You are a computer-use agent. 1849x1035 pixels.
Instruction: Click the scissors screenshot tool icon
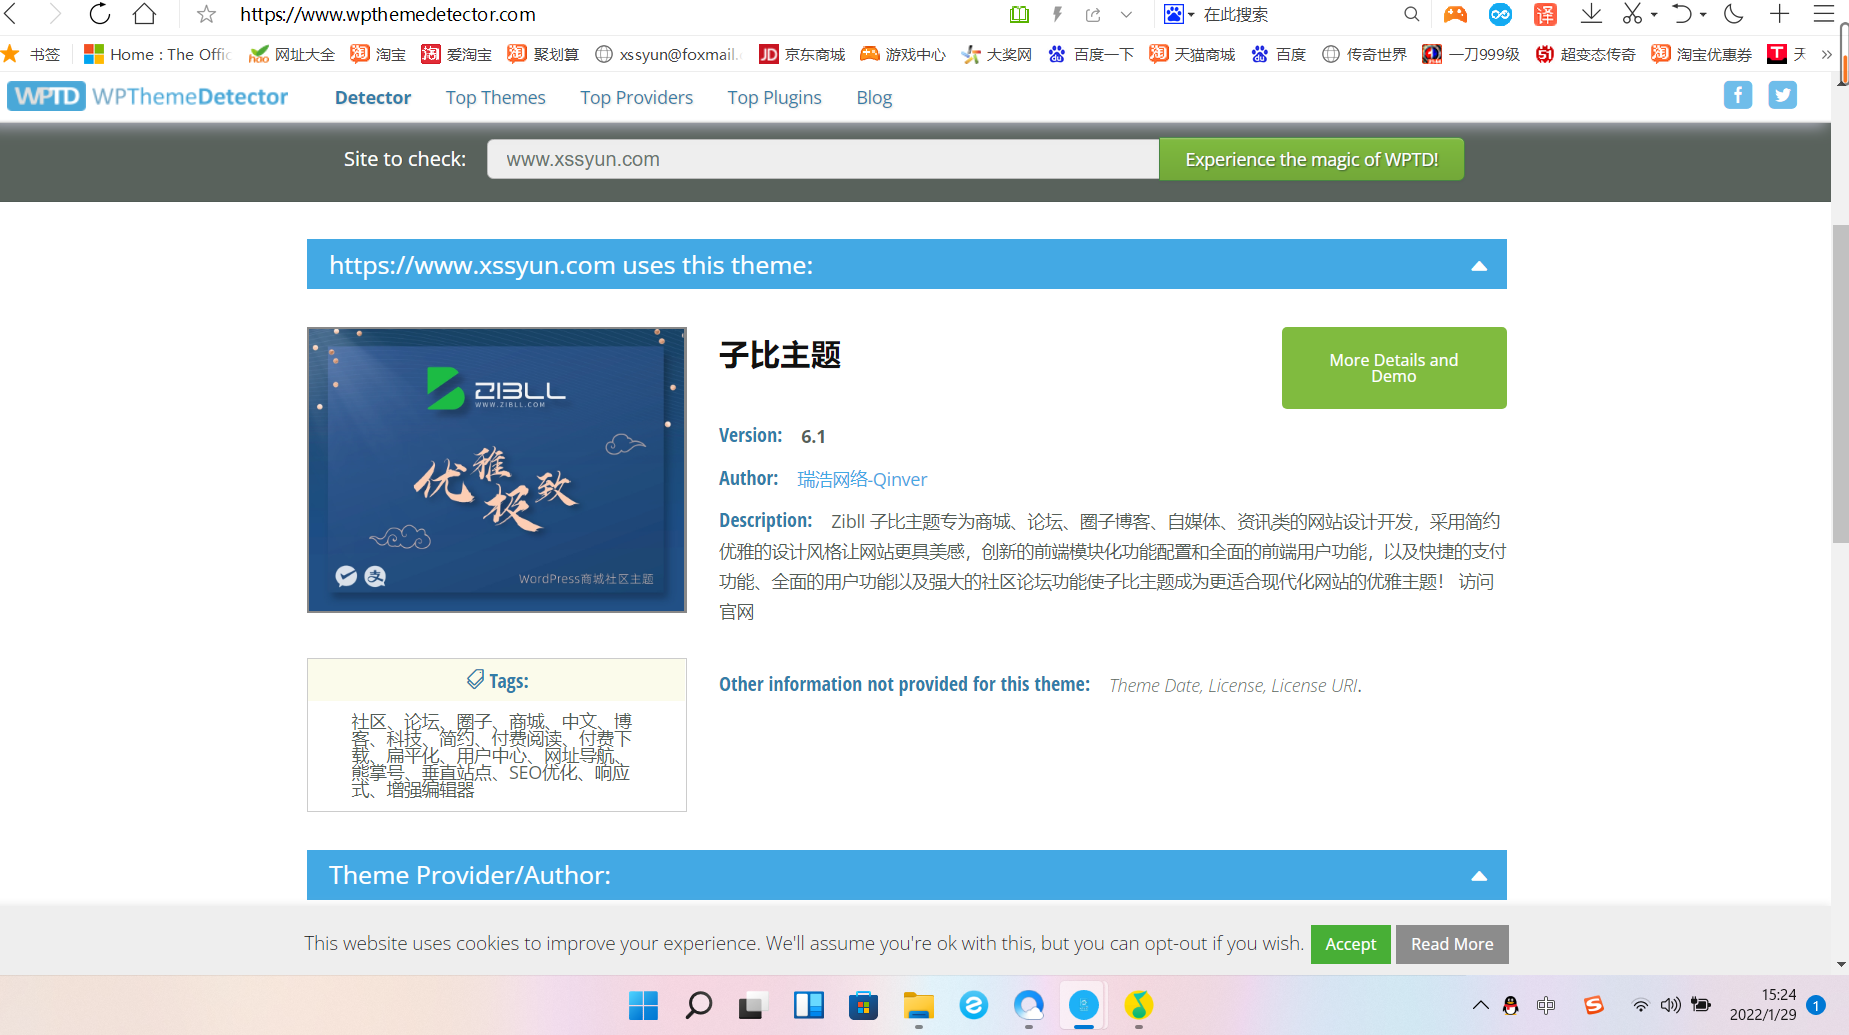[x=1632, y=14]
